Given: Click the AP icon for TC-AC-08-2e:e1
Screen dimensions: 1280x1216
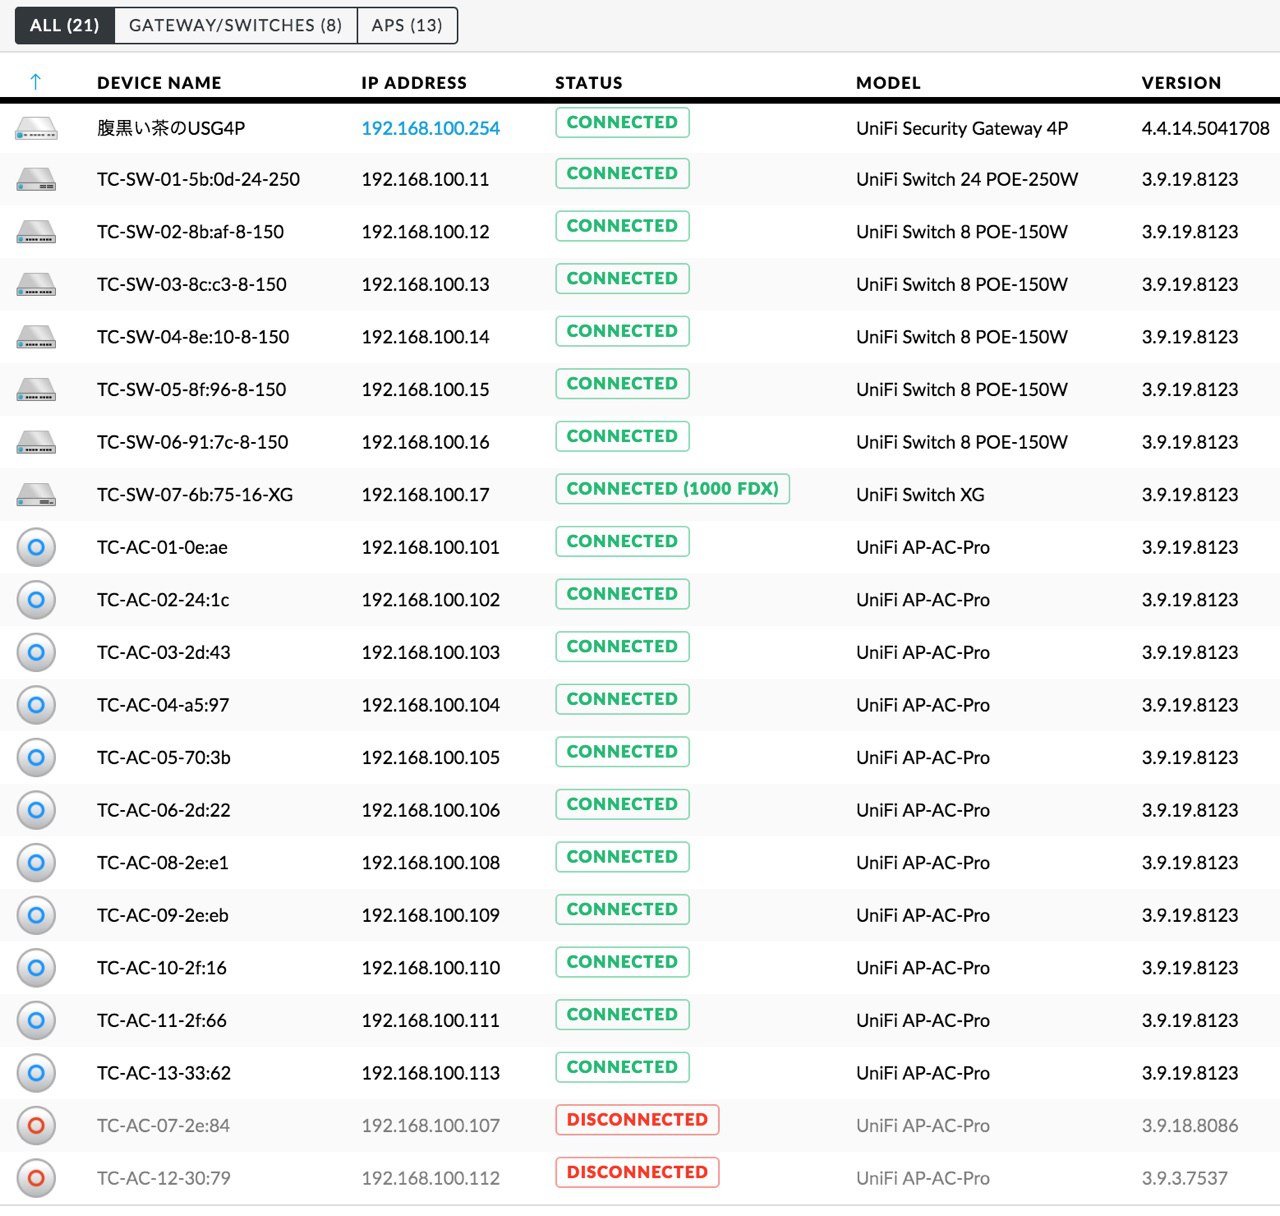Looking at the screenshot, I should pos(36,862).
